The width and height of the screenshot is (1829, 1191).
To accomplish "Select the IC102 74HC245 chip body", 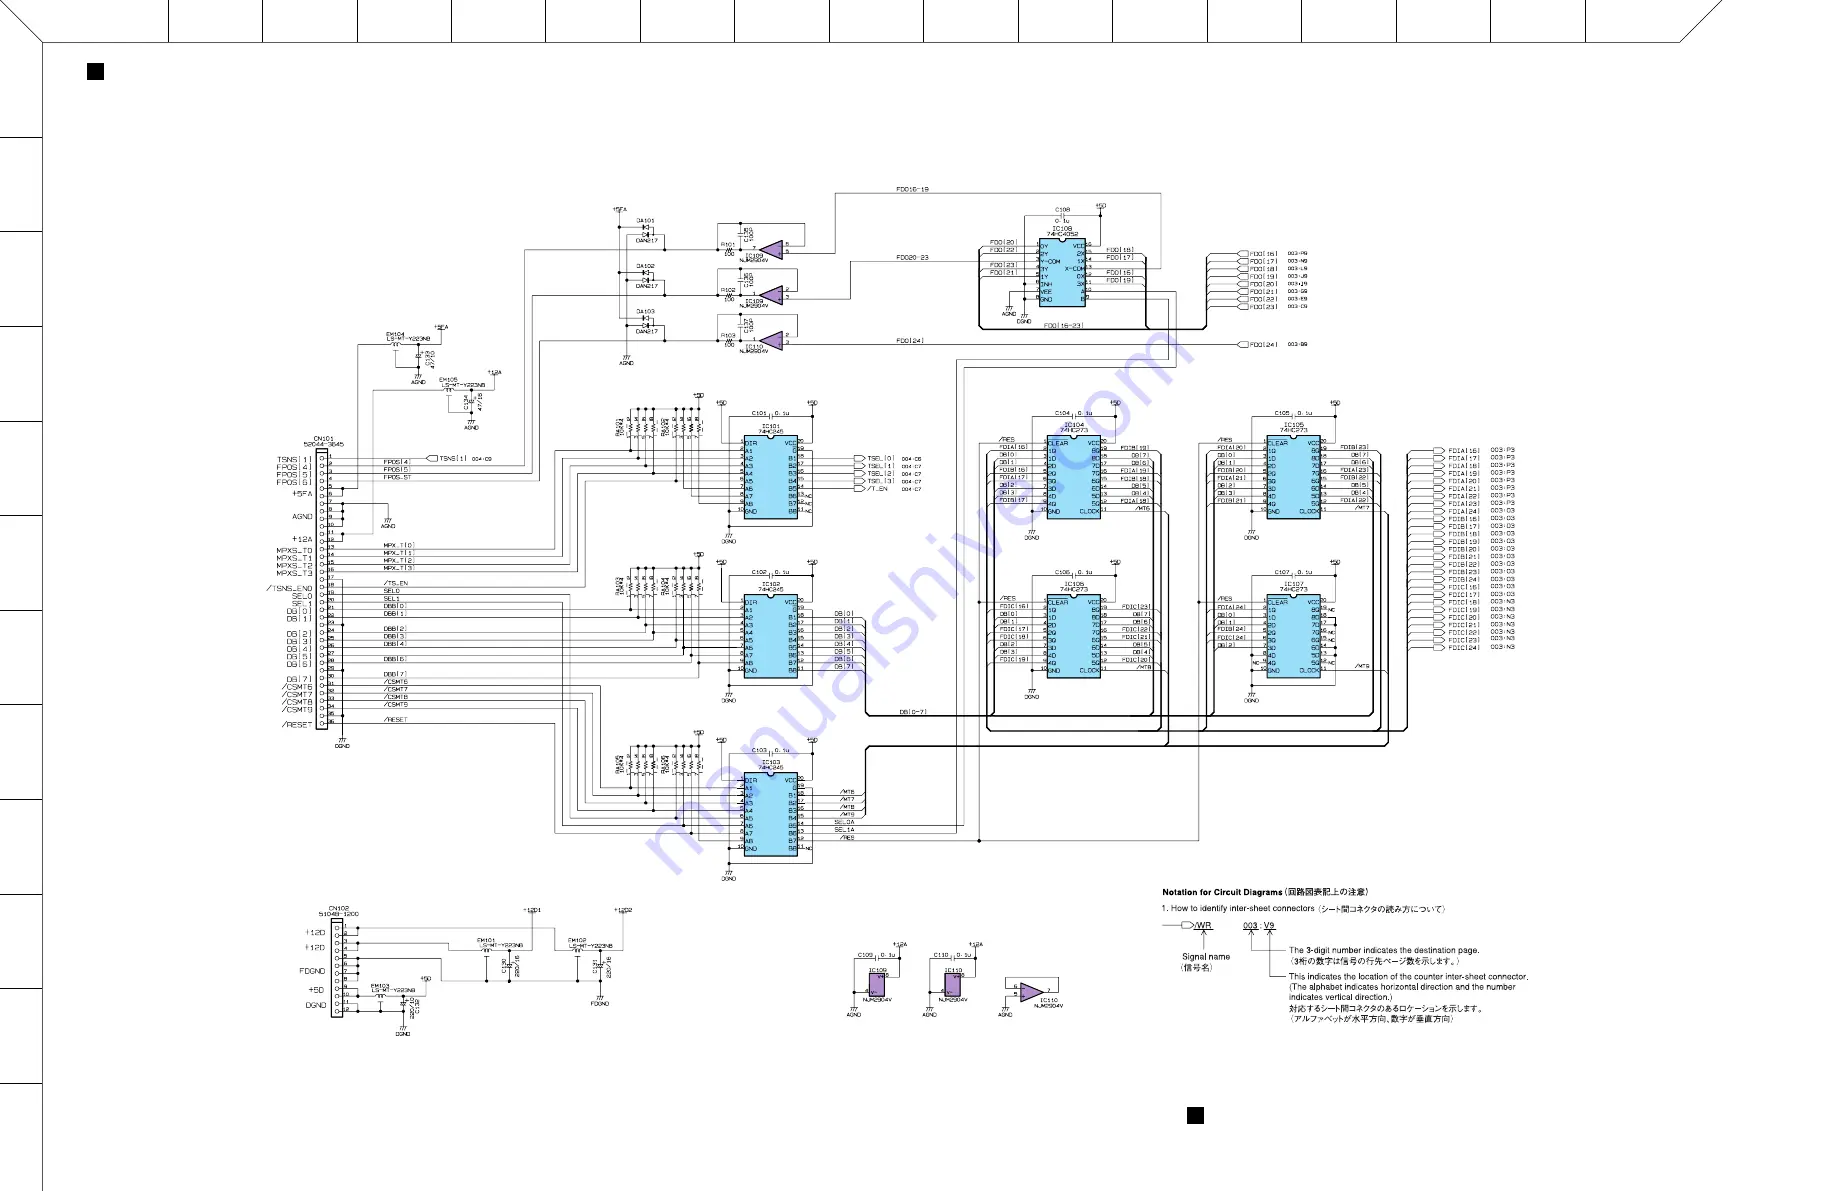I will tap(770, 636).
